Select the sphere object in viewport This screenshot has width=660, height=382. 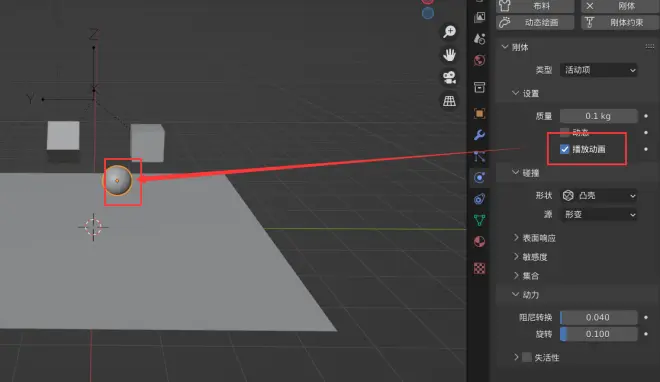[x=117, y=180]
